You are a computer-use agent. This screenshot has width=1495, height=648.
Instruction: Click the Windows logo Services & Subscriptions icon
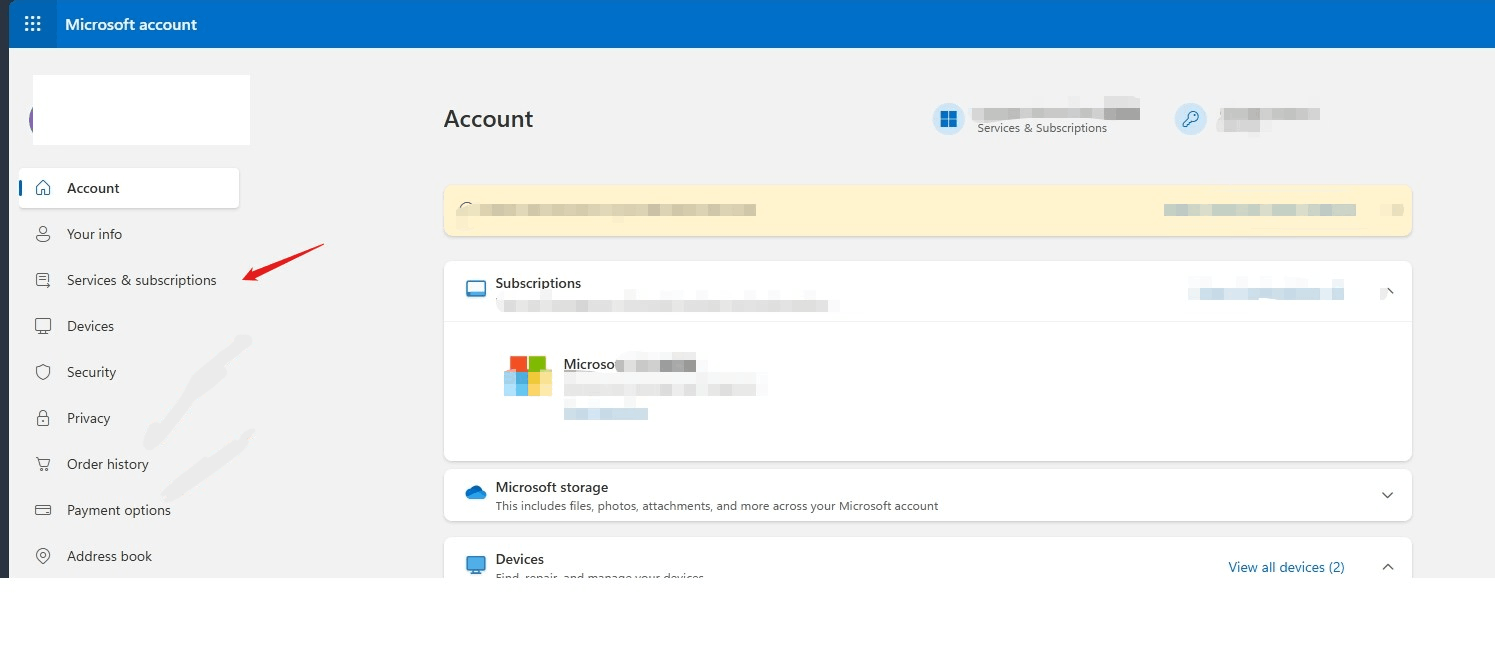pyautogui.click(x=948, y=120)
